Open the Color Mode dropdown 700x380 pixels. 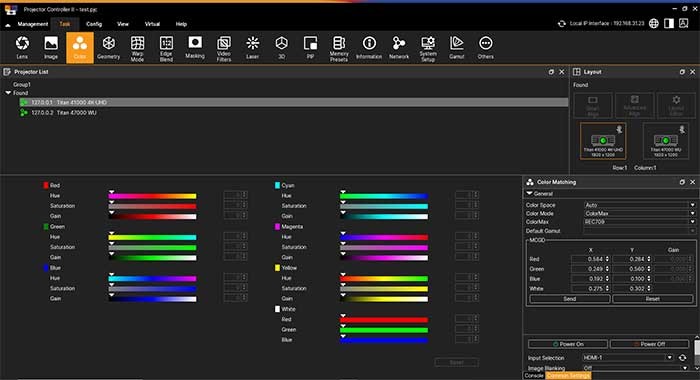[x=640, y=213]
